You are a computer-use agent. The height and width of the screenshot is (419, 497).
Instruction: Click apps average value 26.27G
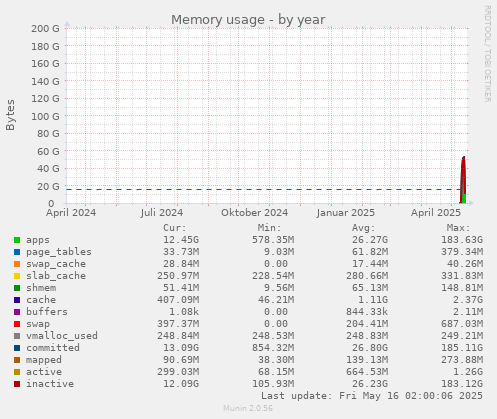(x=370, y=240)
